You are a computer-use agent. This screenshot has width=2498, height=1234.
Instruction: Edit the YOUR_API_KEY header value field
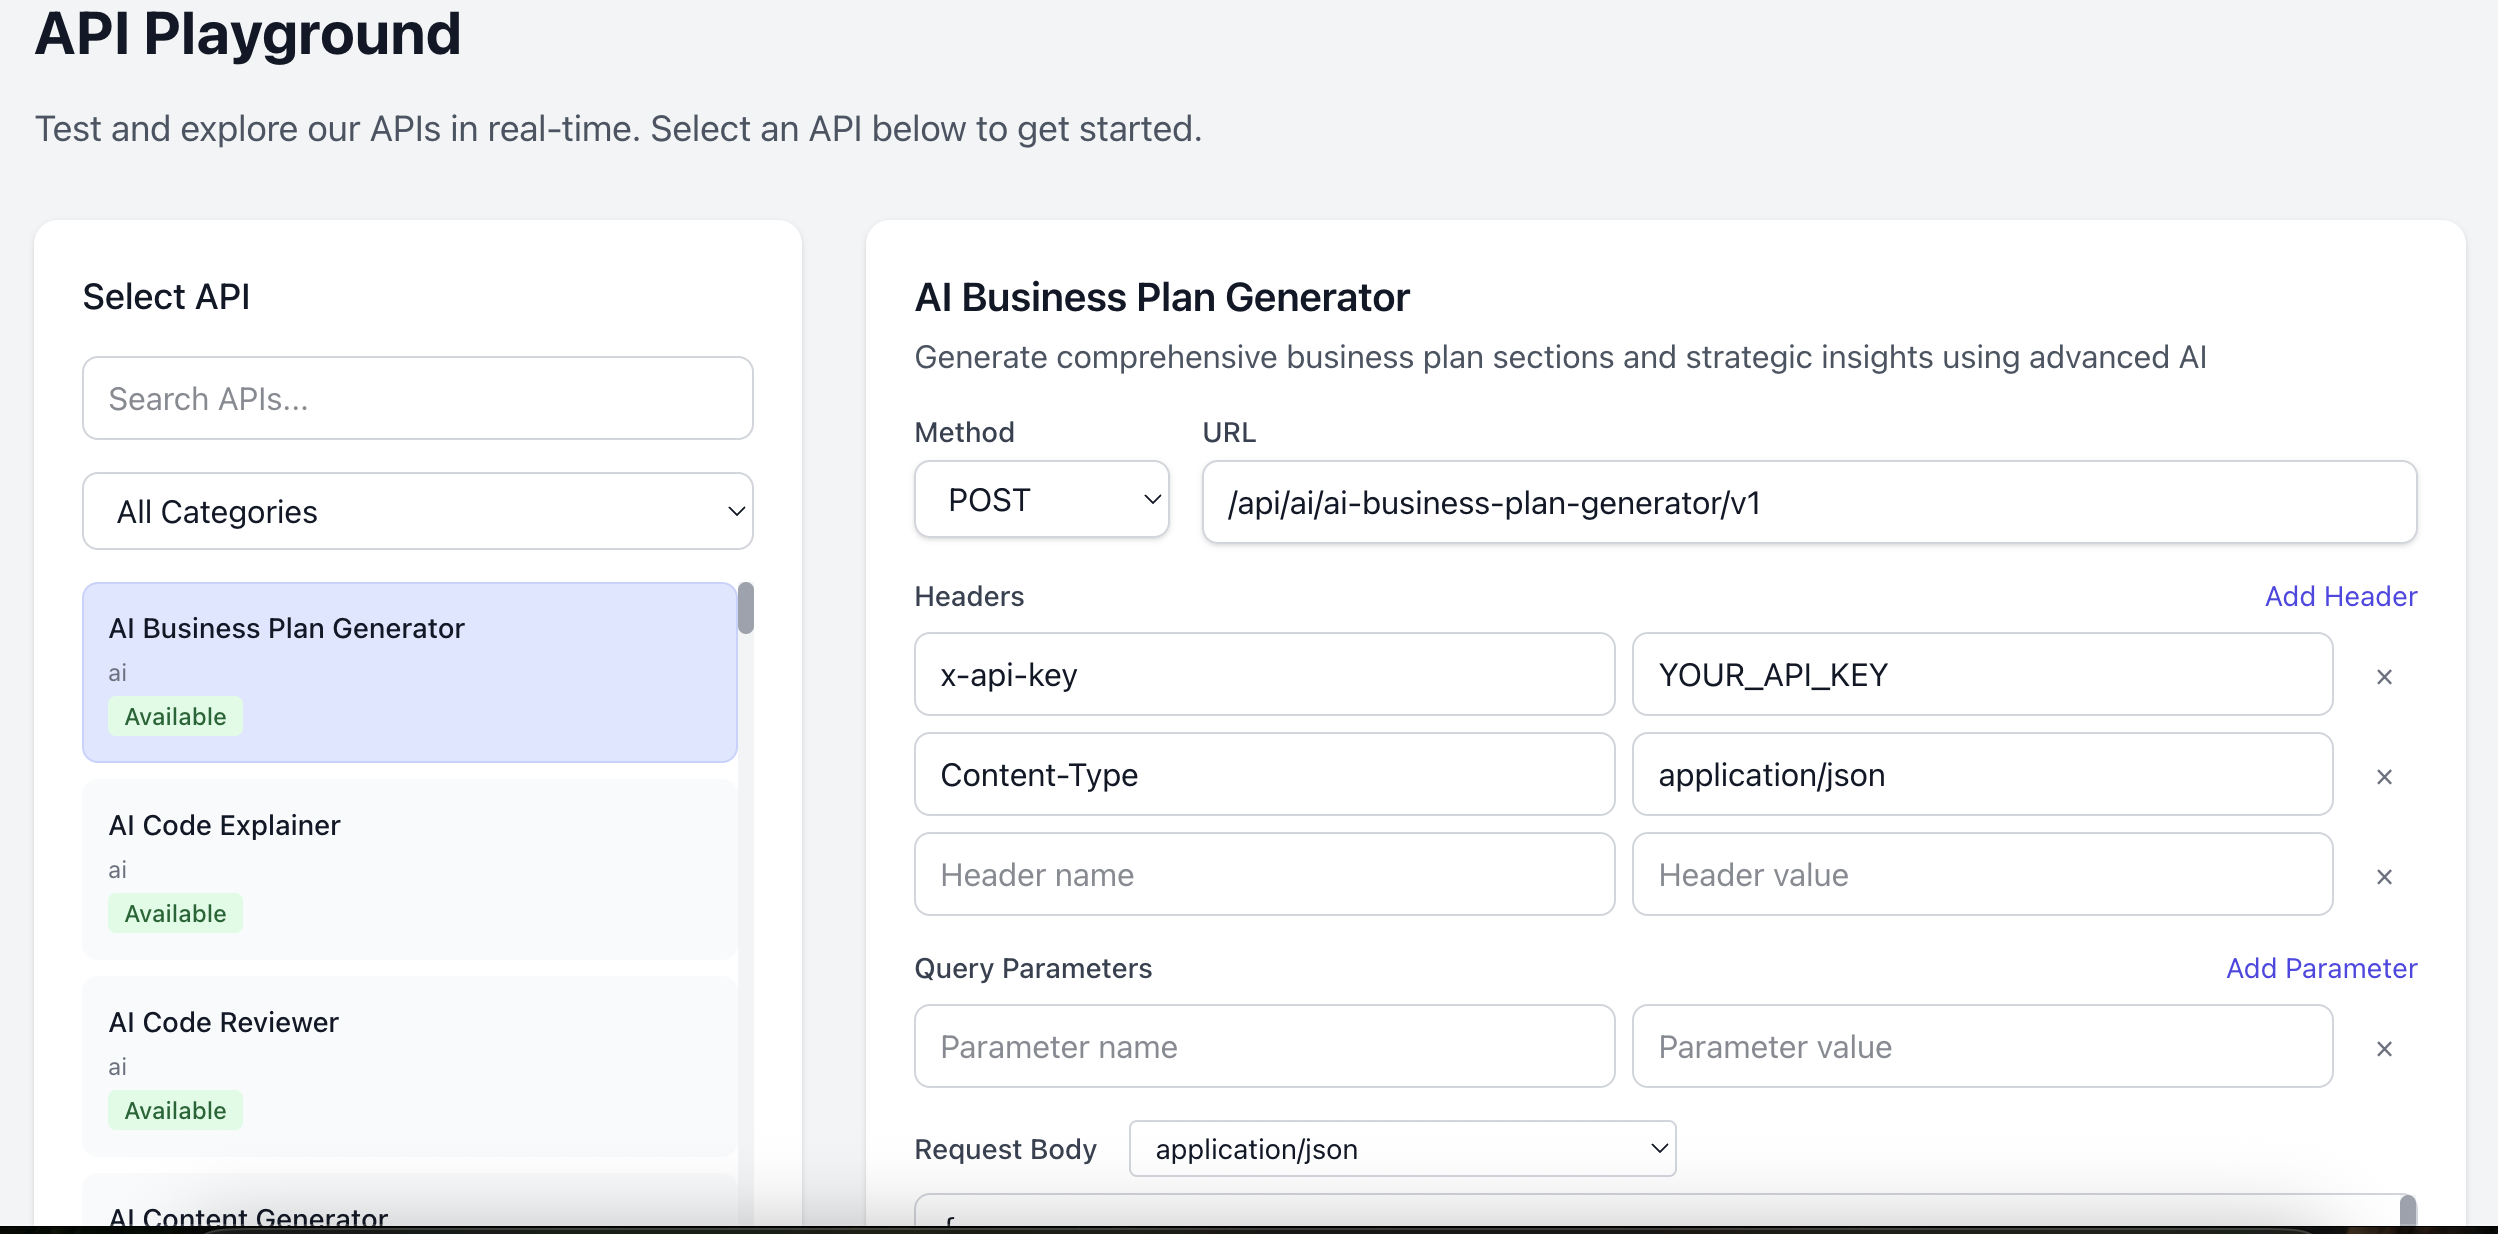[x=1981, y=675]
